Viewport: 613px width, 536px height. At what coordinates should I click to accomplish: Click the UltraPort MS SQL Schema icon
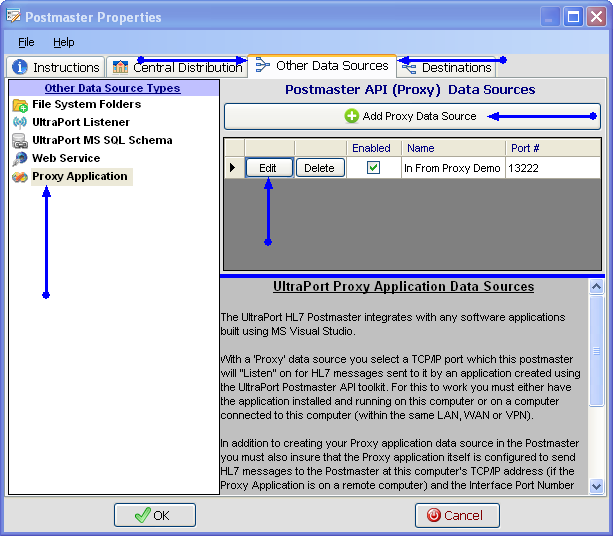[x=19, y=141]
